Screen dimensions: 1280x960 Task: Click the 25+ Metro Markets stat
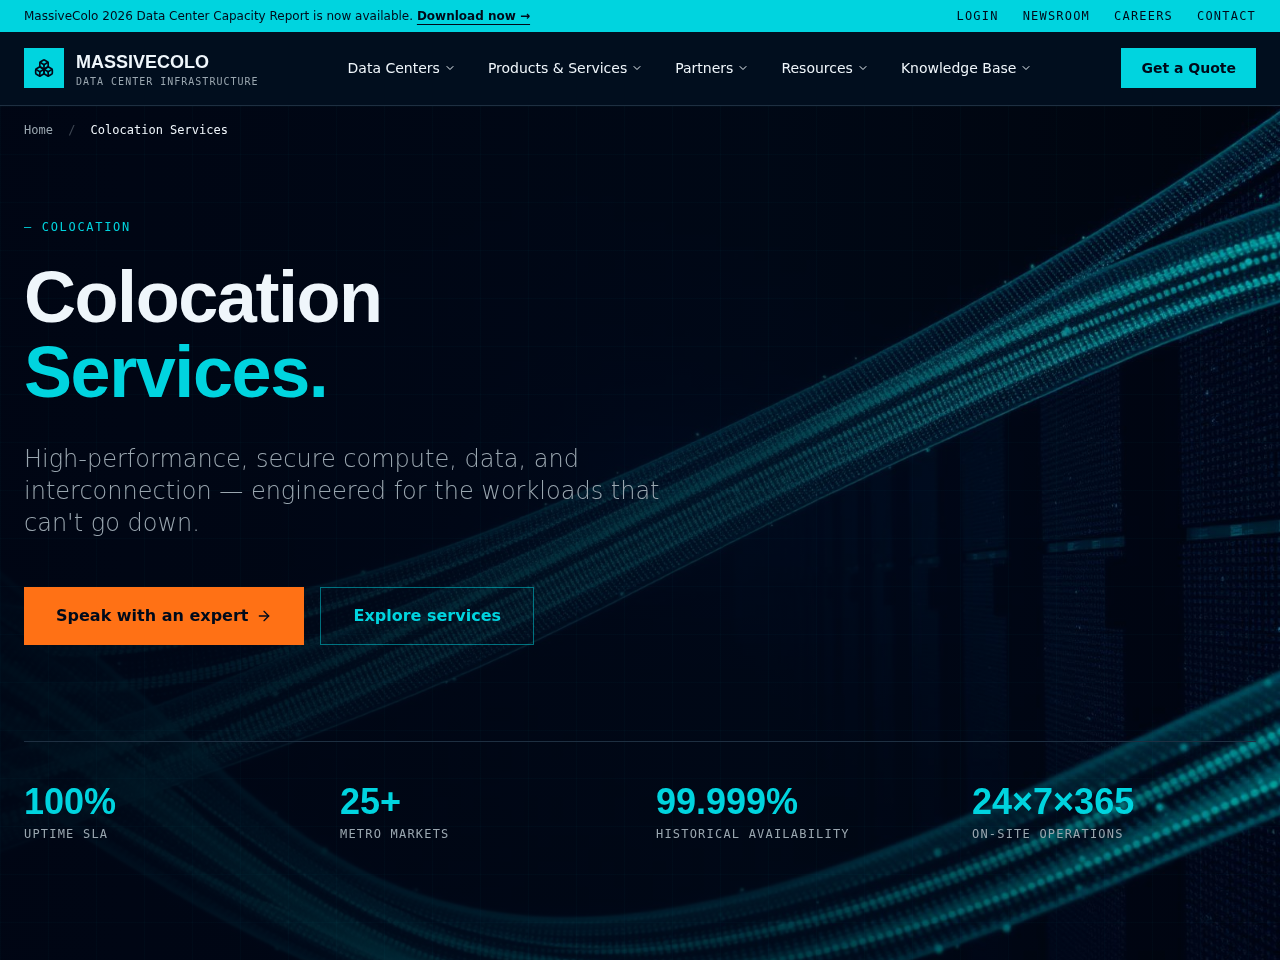tap(394, 812)
